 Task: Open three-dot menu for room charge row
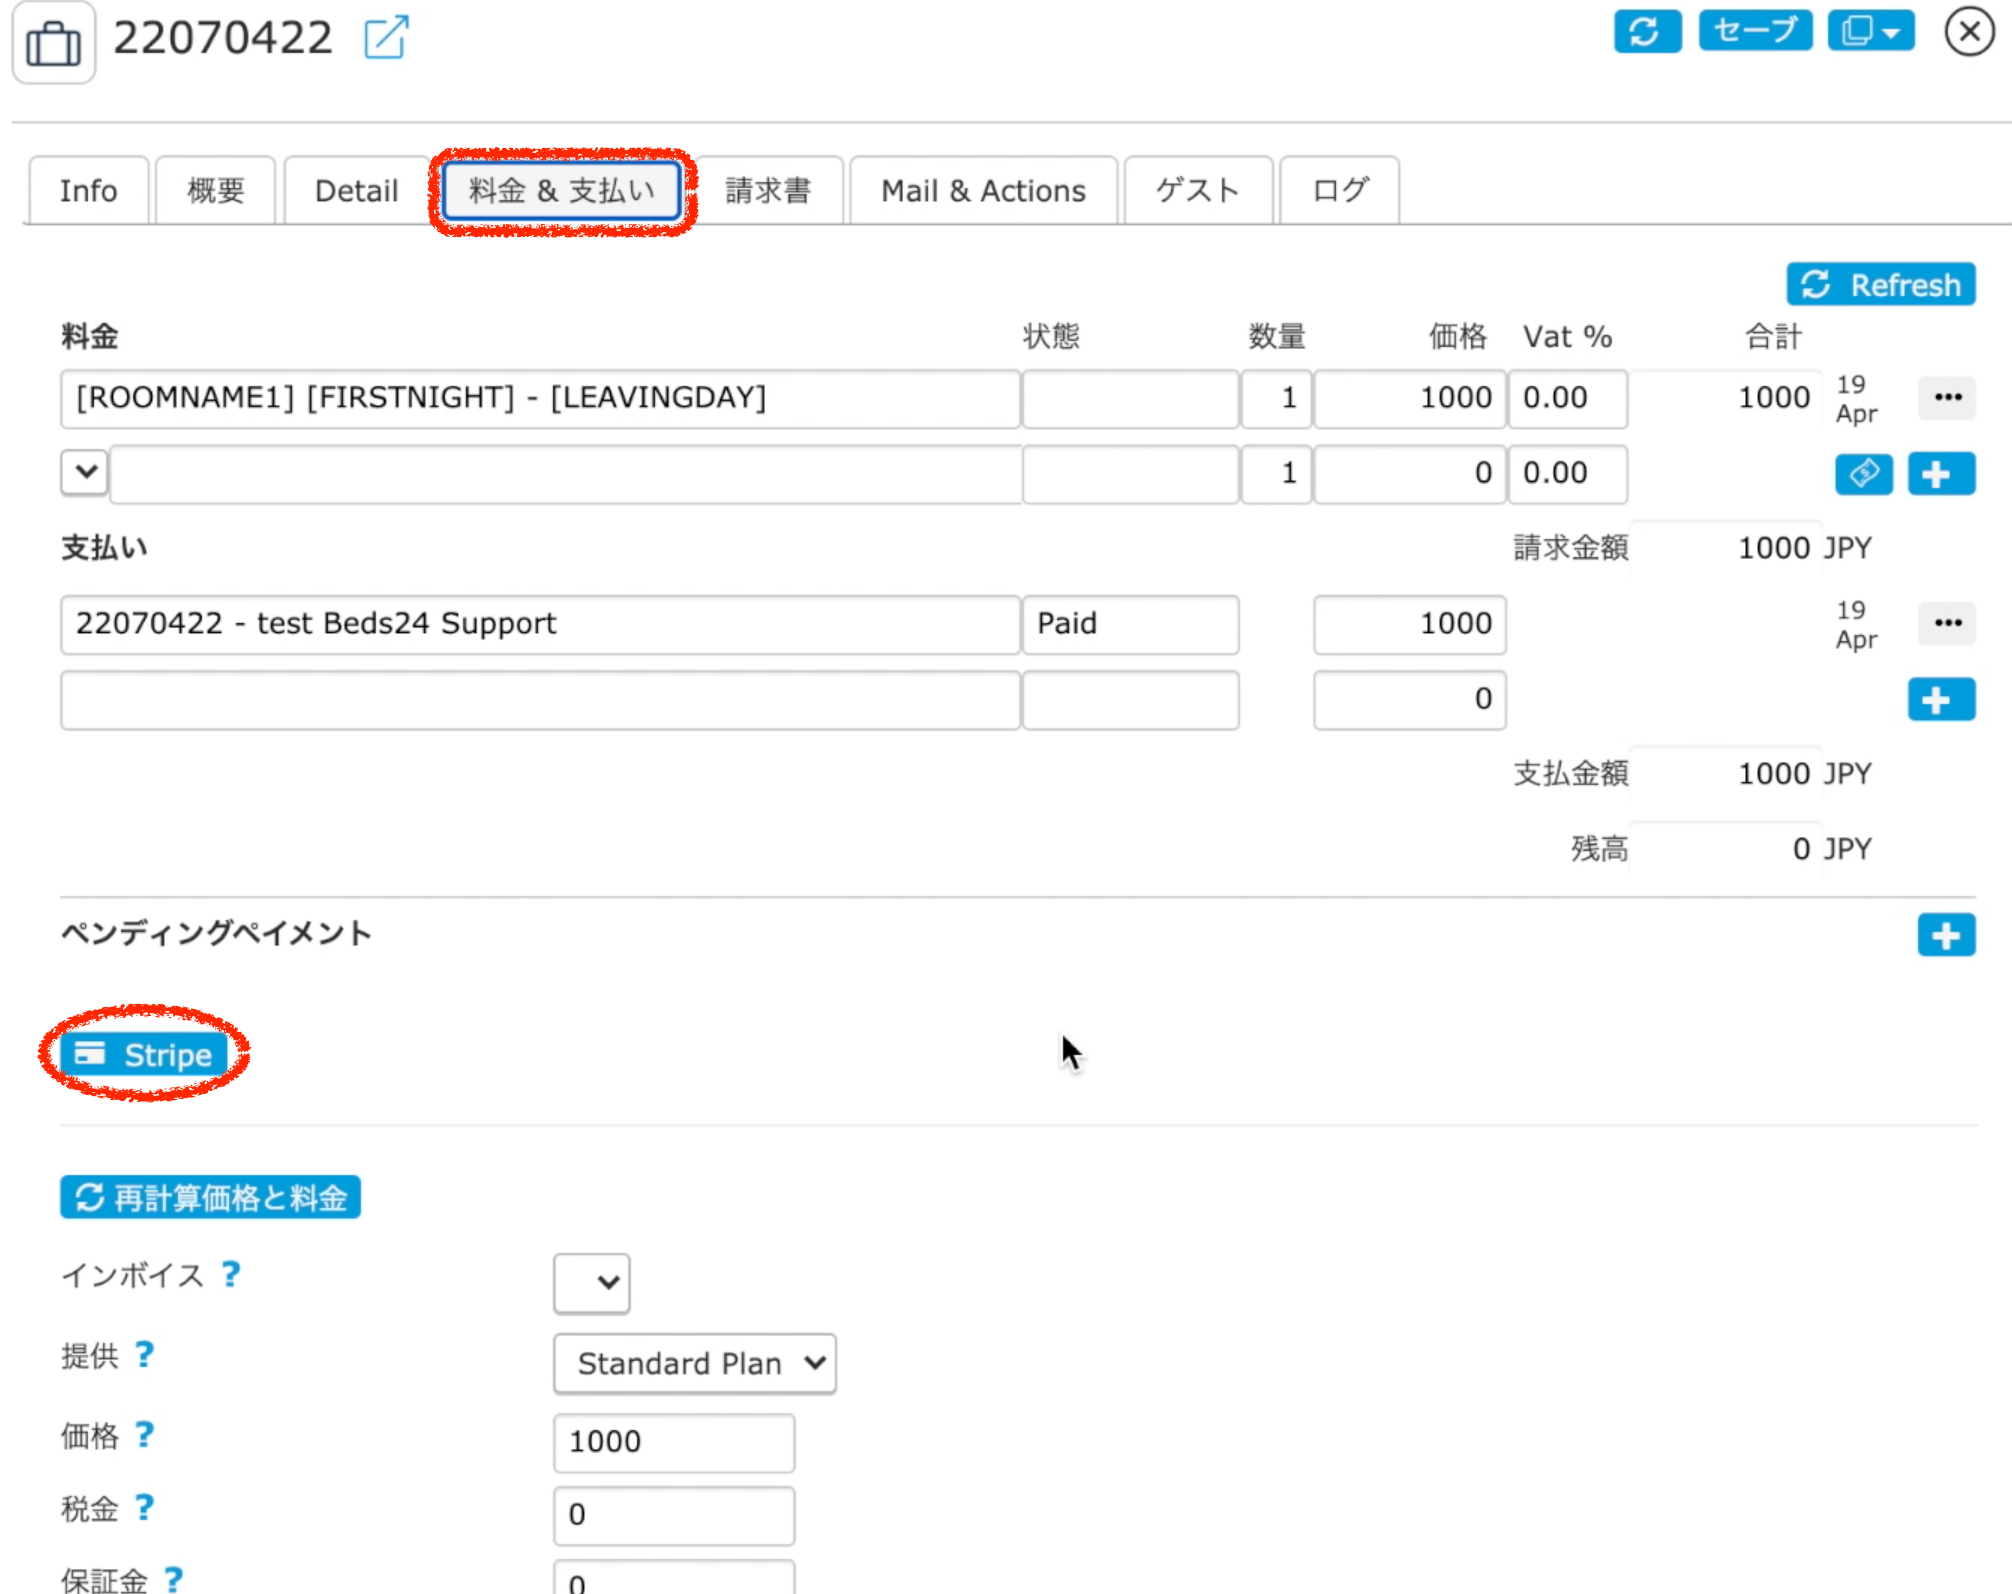(1946, 398)
